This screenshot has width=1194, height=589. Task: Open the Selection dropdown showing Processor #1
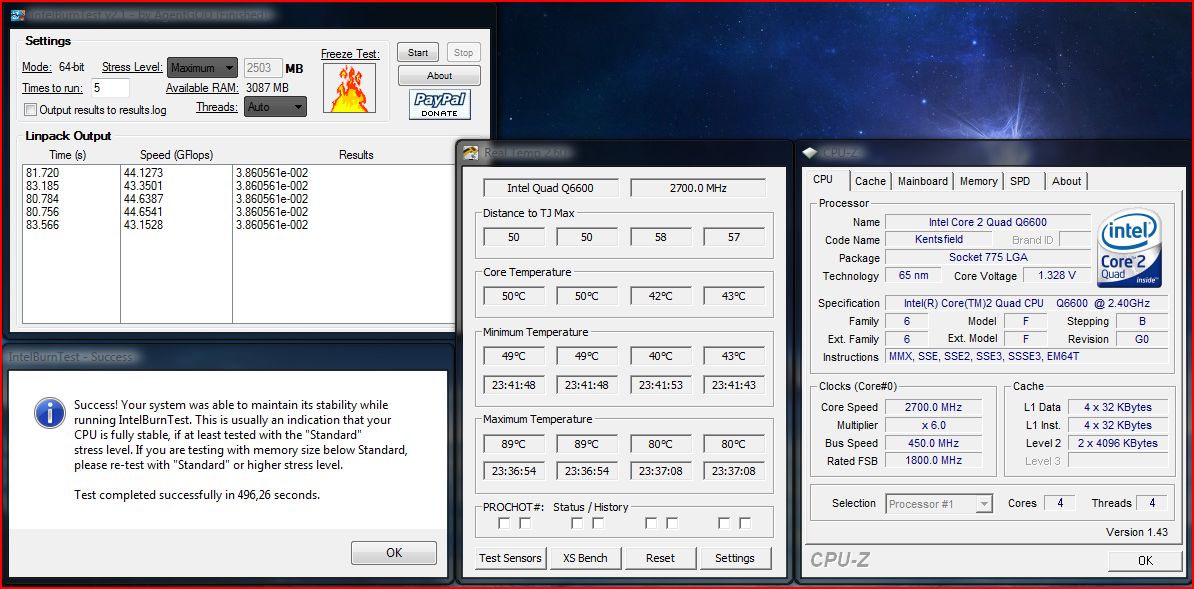940,504
